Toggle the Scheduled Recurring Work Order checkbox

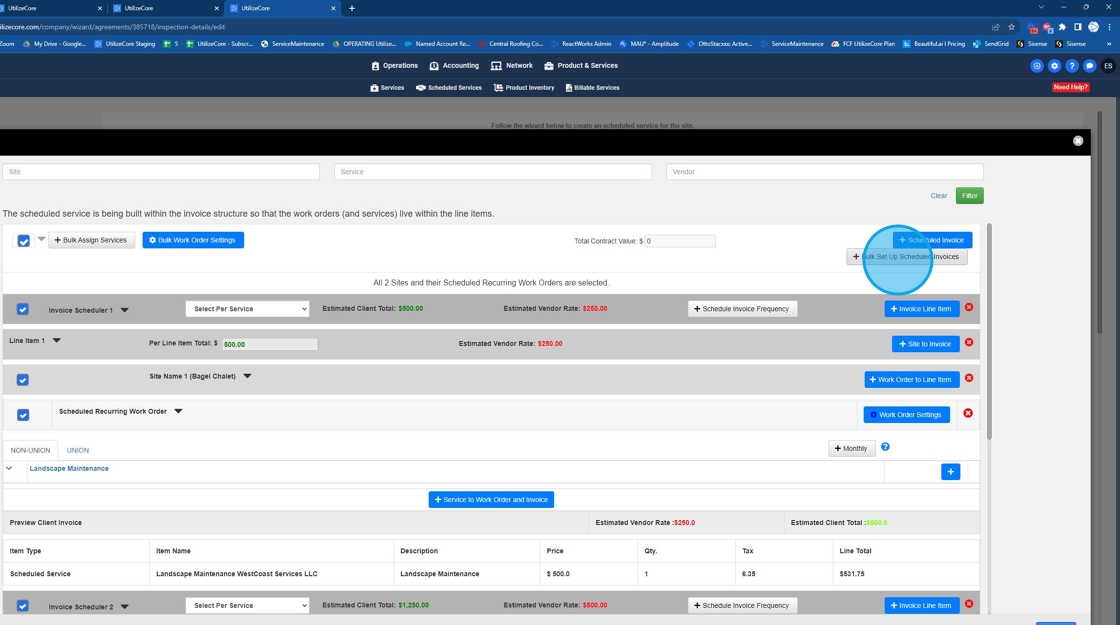[23, 415]
